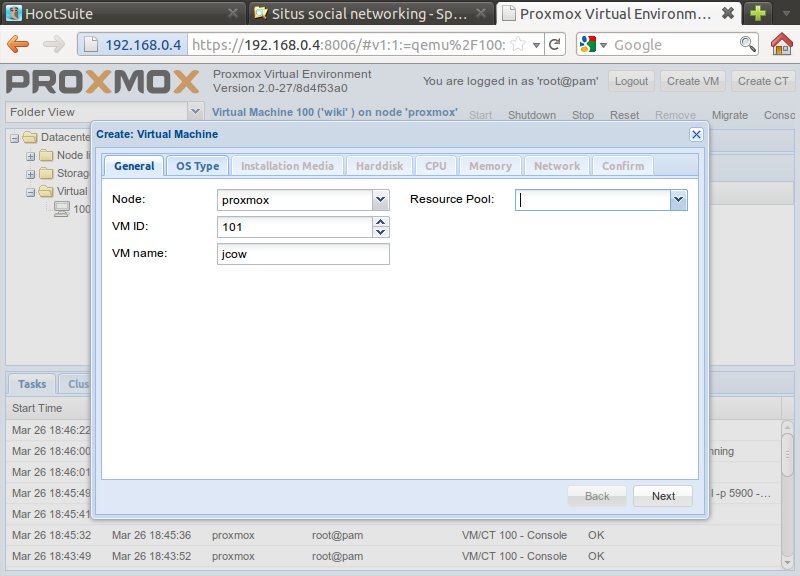Screen dimensions: 800x576
Task: Click the reload page icon
Action: [554, 45]
